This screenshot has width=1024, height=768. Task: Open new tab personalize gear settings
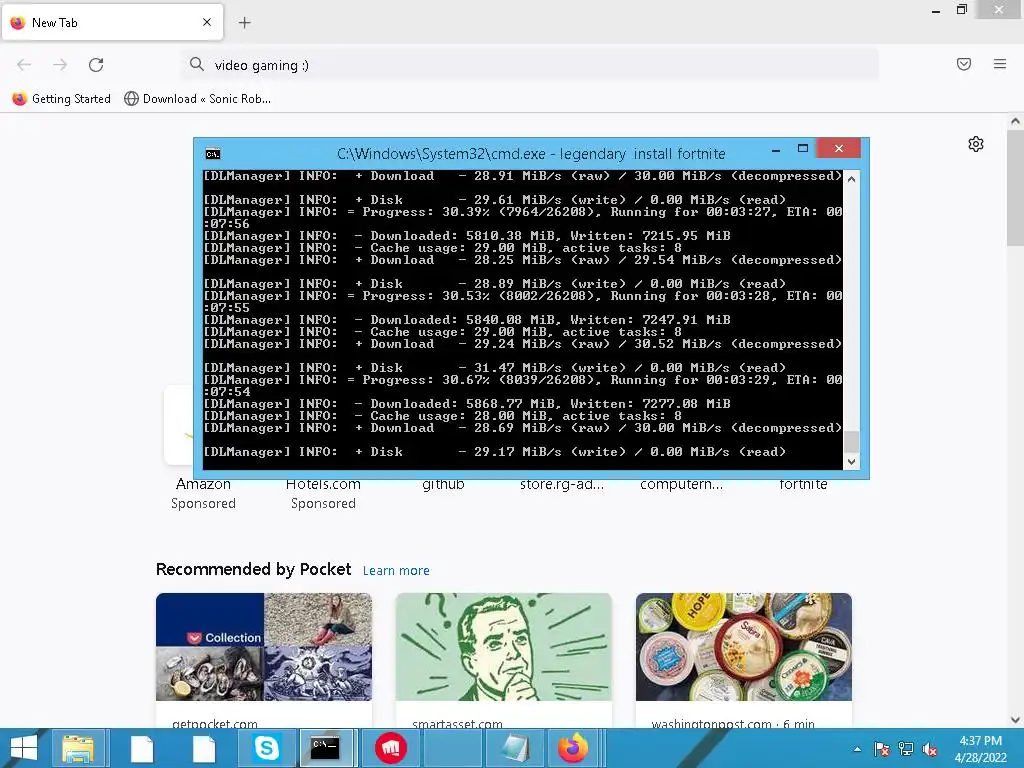pyautogui.click(x=976, y=144)
